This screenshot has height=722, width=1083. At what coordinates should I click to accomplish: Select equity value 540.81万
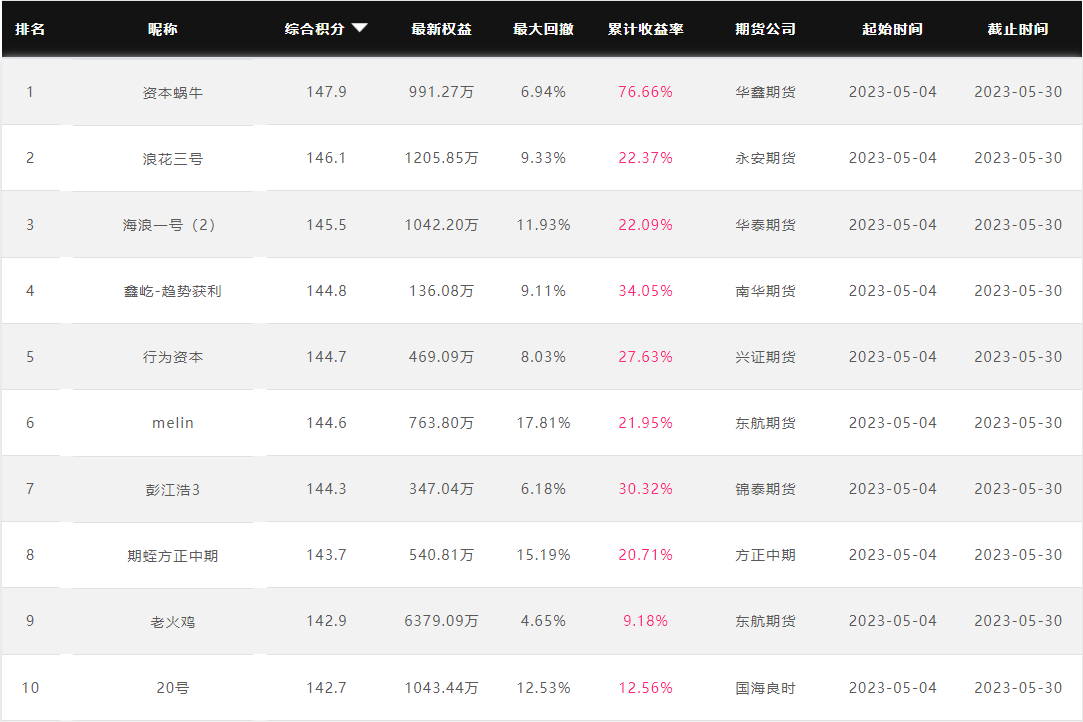point(441,555)
